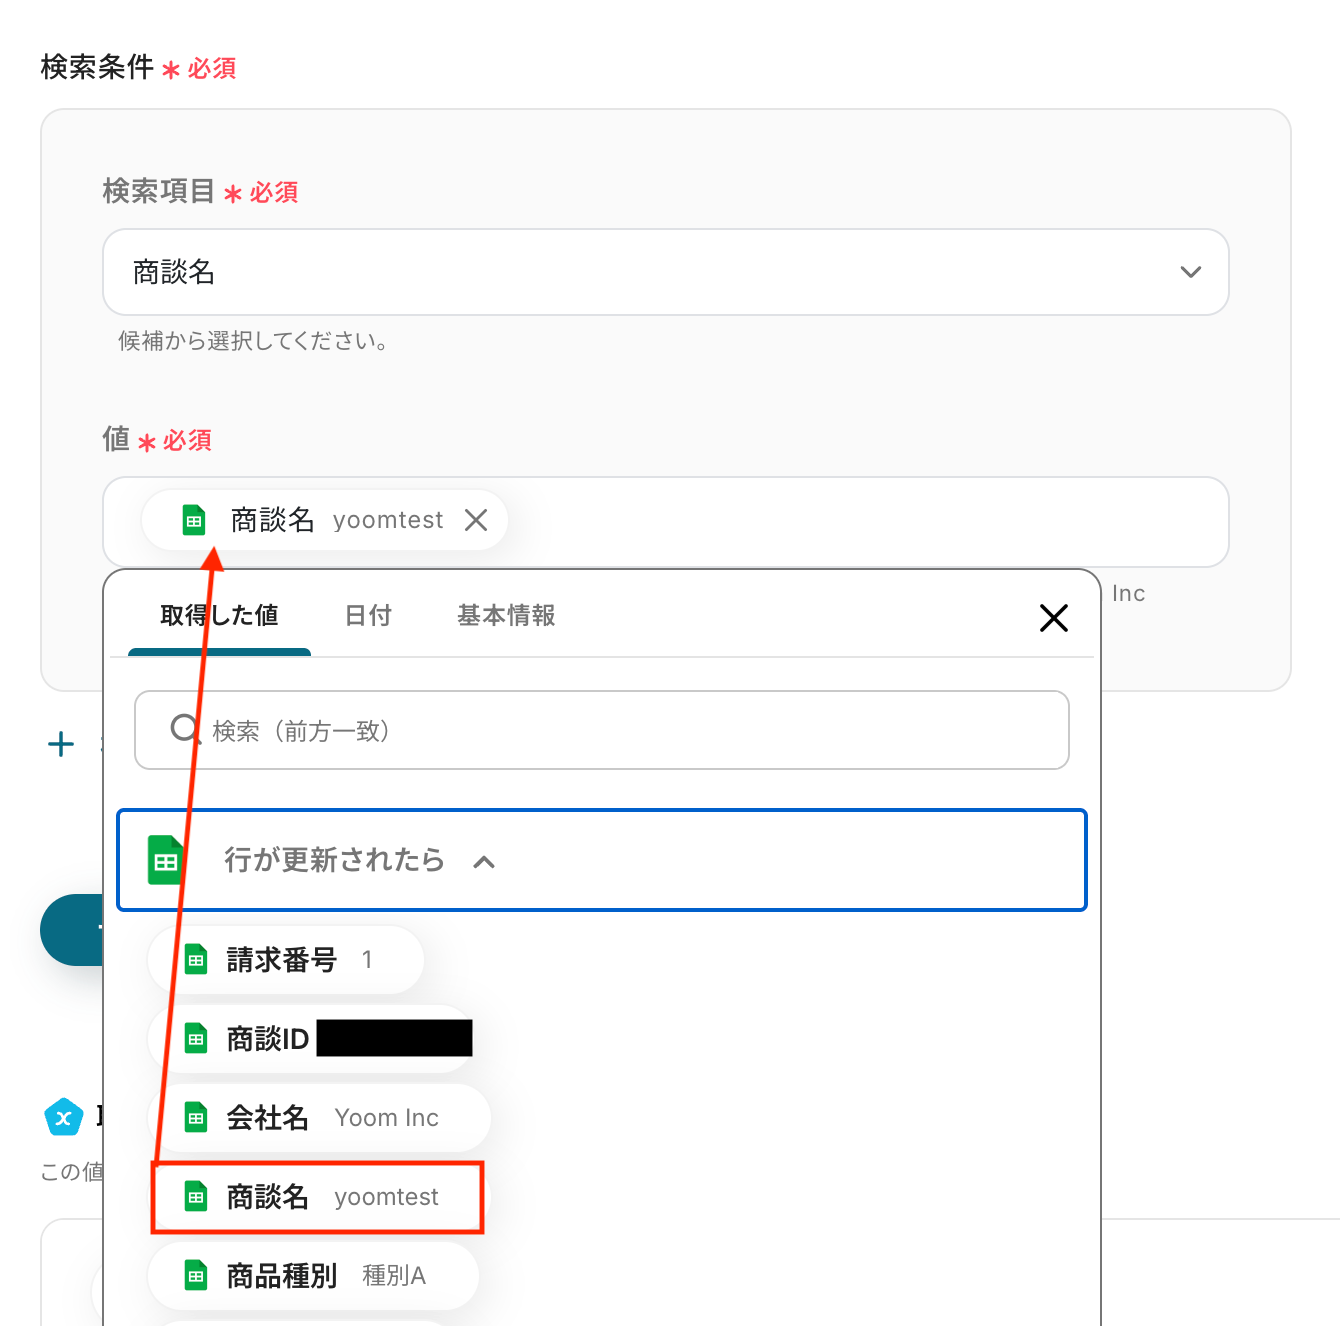Open the 検索項目 dropdown showing 商談名

(x=665, y=272)
